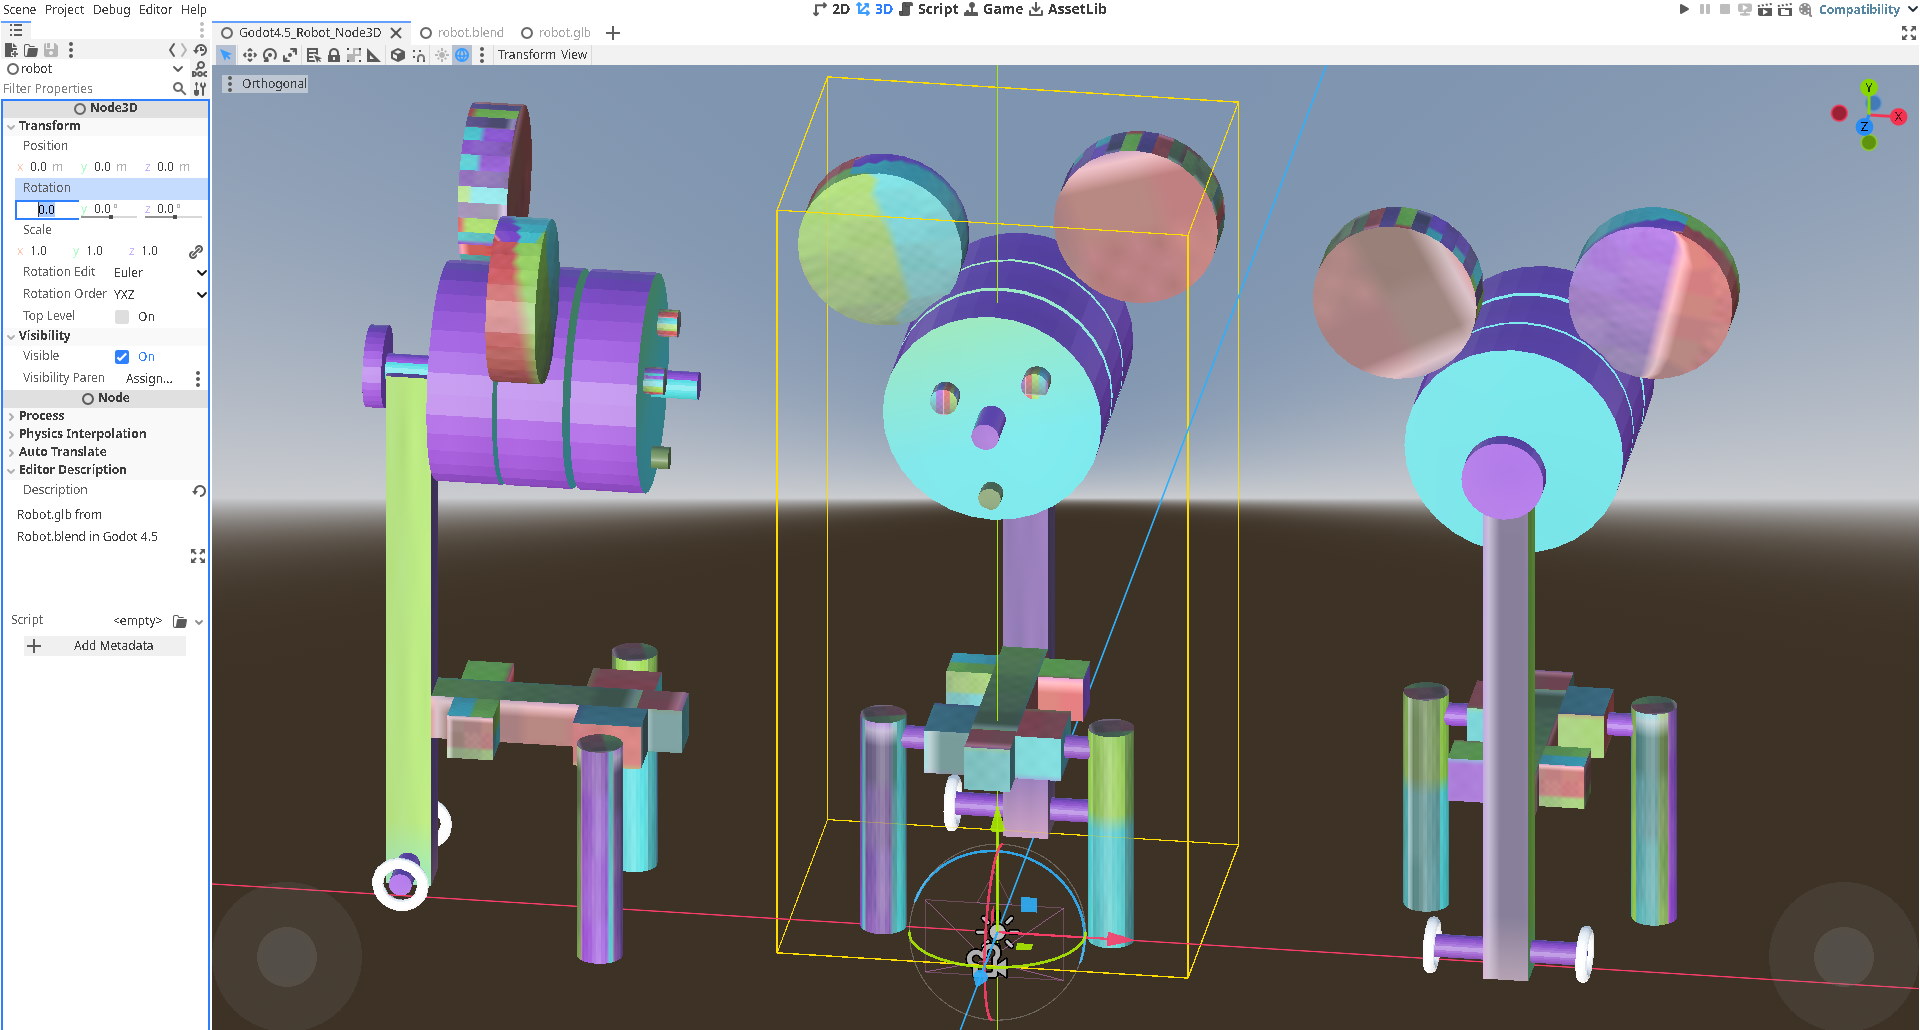Toggle the preview environment globe icon
Screen dimensions: 1920x1030
pos(462,55)
